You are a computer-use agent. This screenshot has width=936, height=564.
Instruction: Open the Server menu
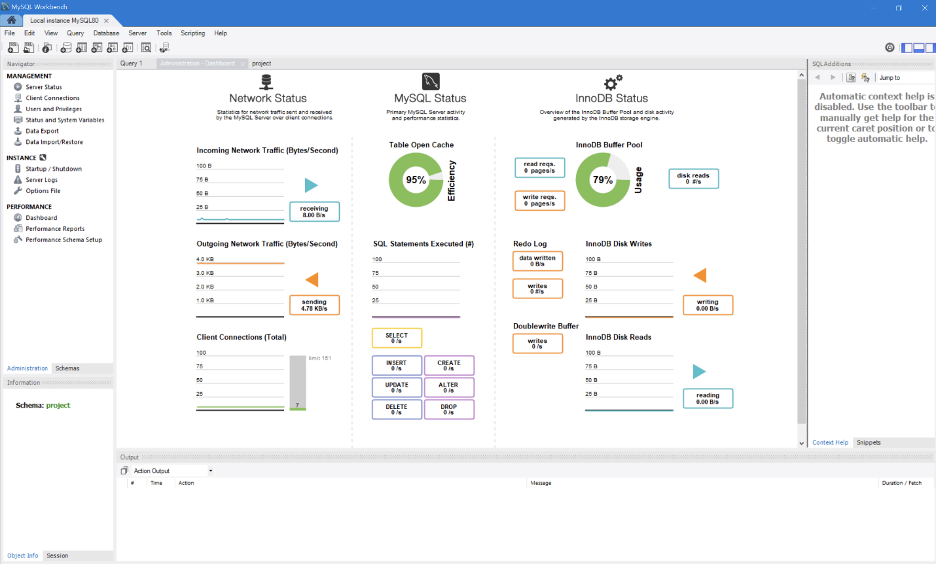click(137, 33)
